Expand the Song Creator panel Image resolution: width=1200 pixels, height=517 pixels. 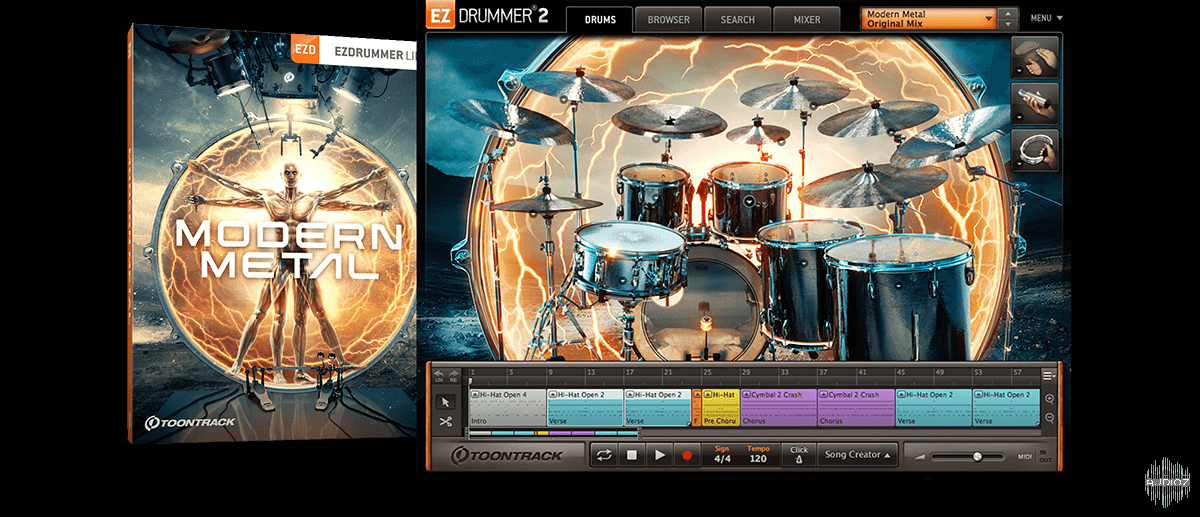857,455
